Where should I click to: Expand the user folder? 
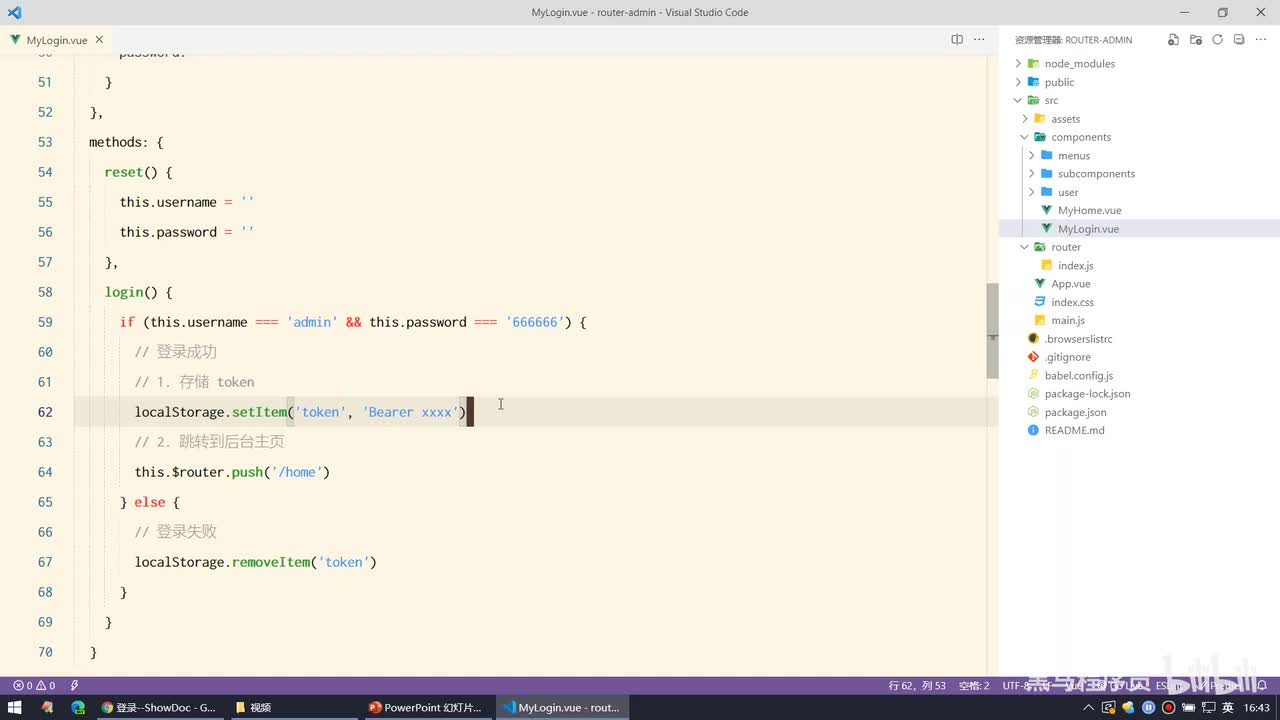(x=1032, y=192)
